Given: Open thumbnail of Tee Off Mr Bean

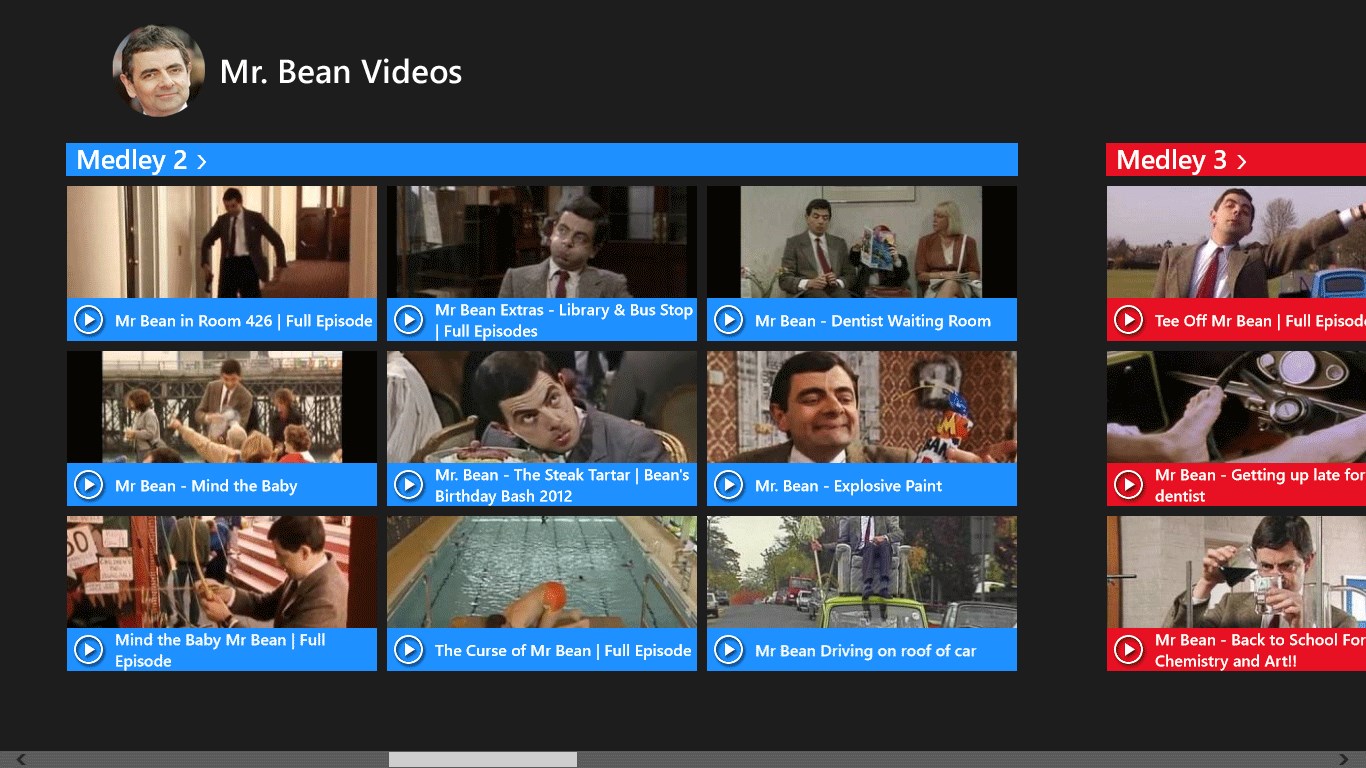Looking at the screenshot, I should tap(1236, 242).
